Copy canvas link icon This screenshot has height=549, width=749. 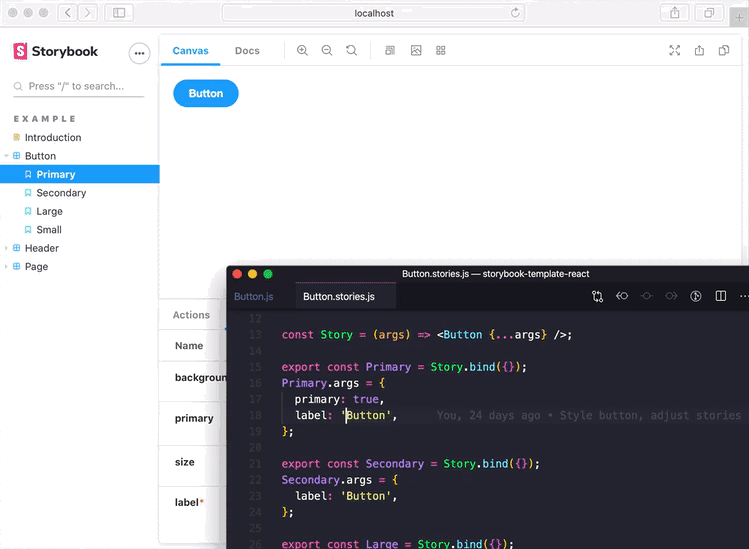[724, 50]
